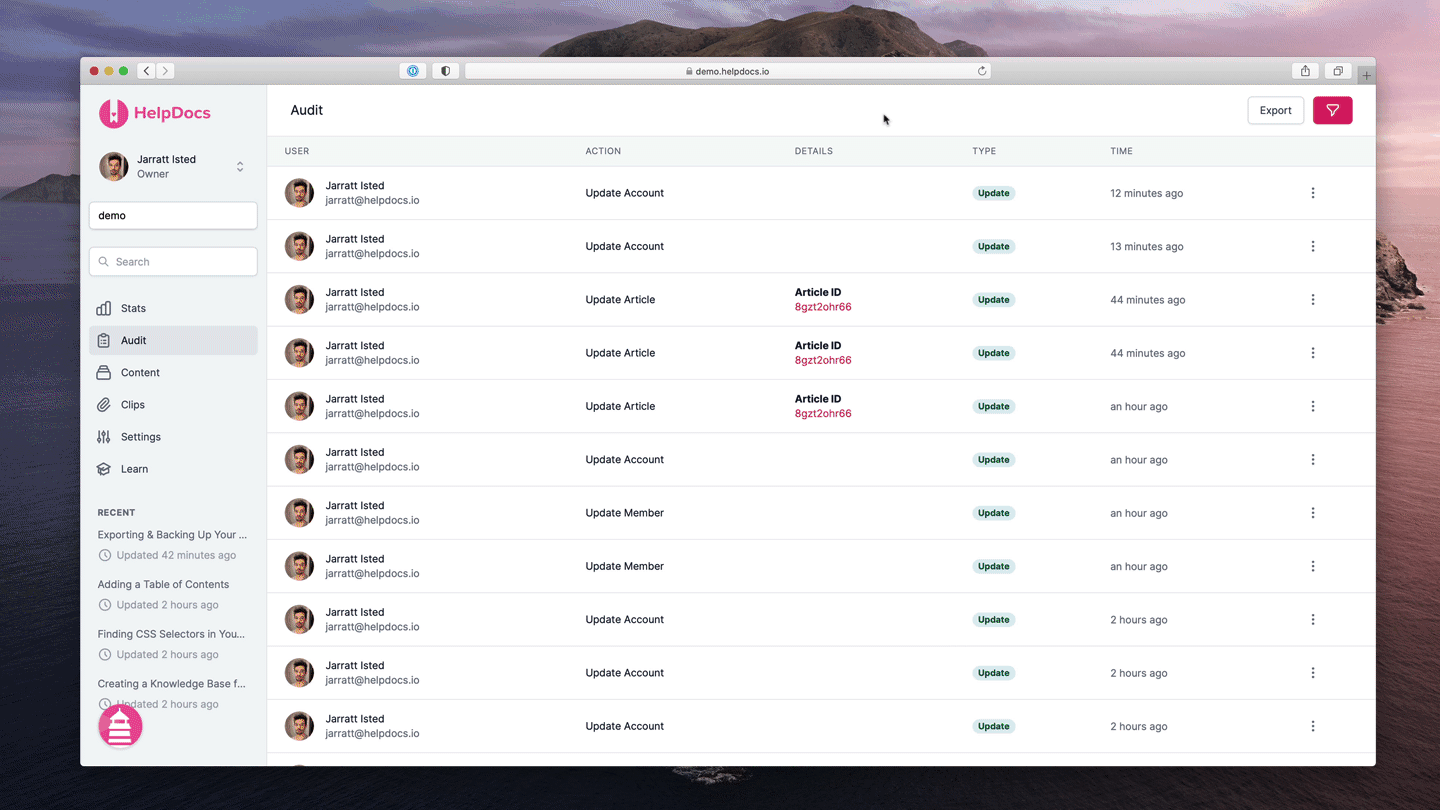Open recent article Creating a Knowledge Base
The image size is (1440, 810).
pyautogui.click(x=171, y=683)
